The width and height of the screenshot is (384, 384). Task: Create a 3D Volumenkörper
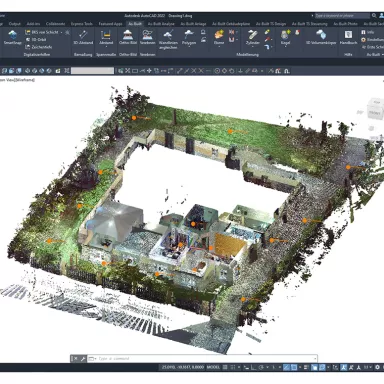tap(321, 38)
